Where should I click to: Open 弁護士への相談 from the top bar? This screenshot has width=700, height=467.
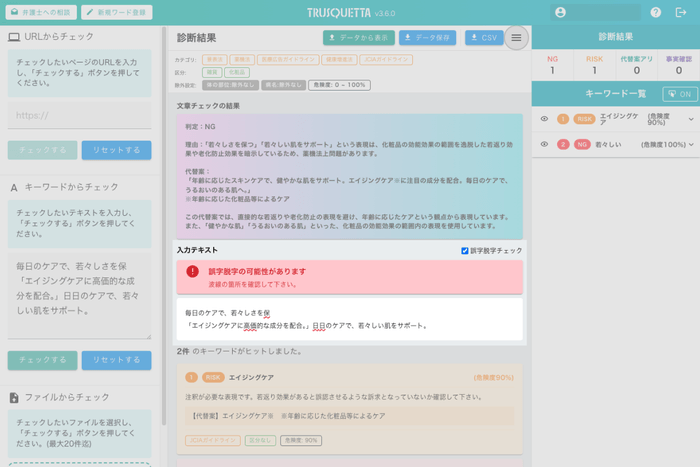(40, 12)
